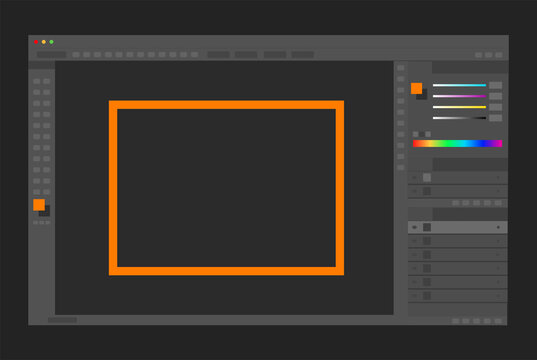The width and height of the screenshot is (537, 360).
Task: Maximize the window with the green button
Action: click(51, 42)
